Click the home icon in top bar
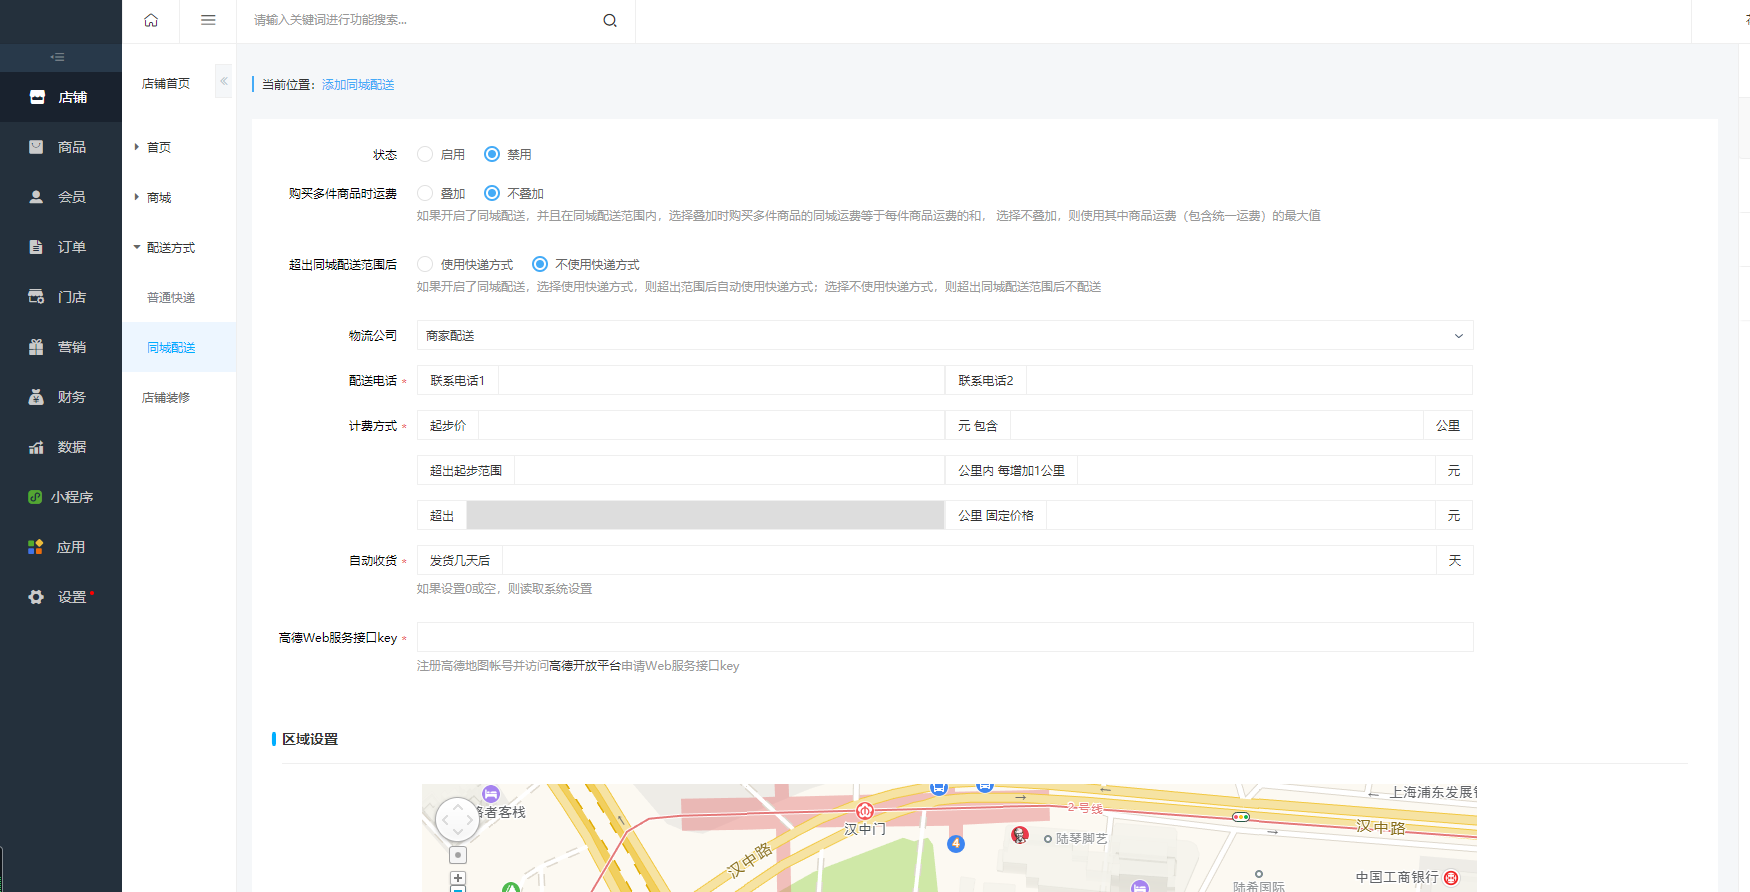Screen dimensions: 1750x892 [x=151, y=20]
